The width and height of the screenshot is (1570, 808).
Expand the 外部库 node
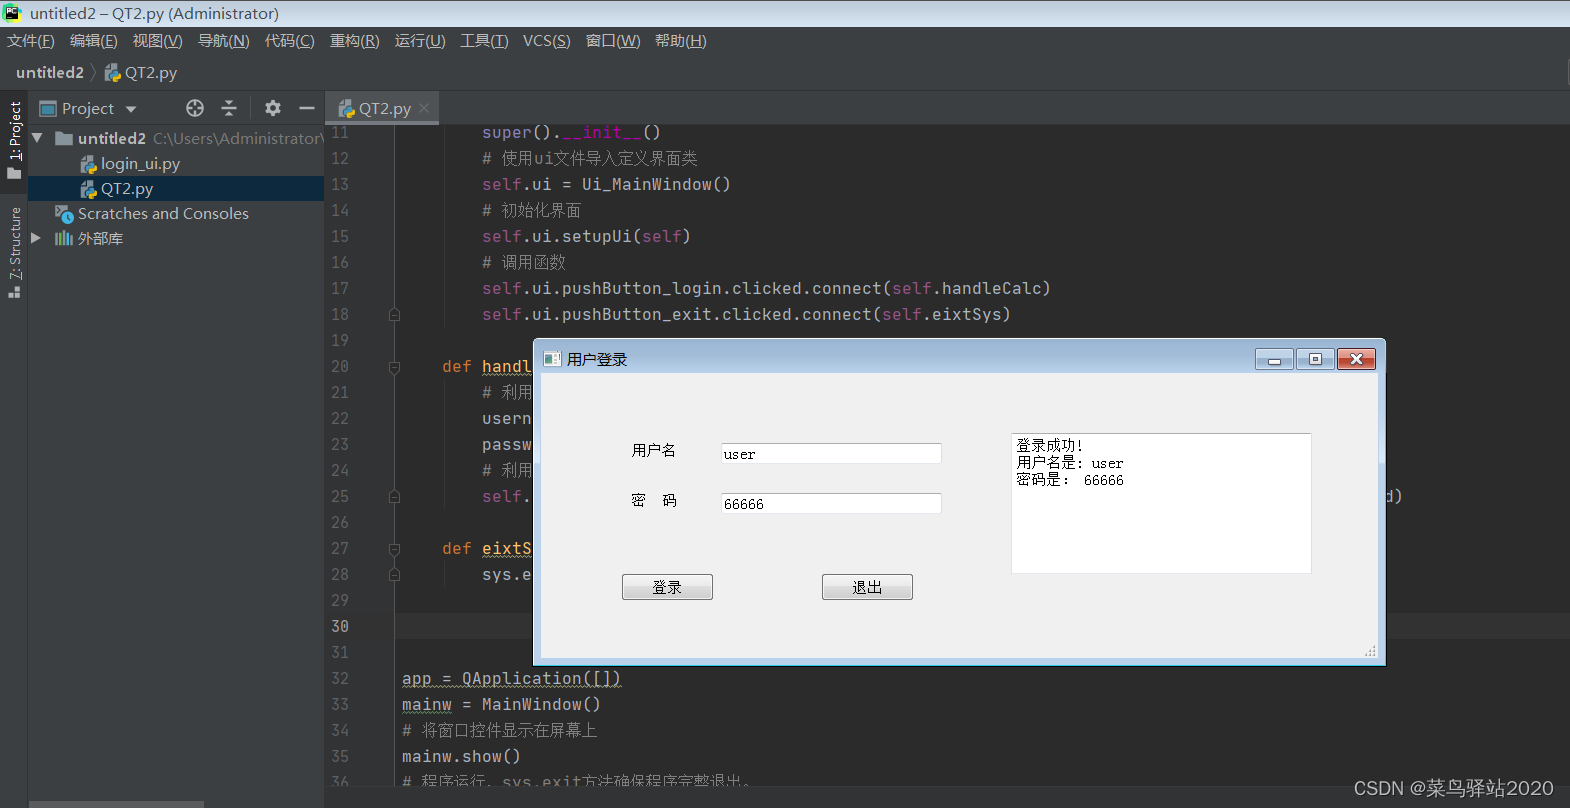click(36, 238)
